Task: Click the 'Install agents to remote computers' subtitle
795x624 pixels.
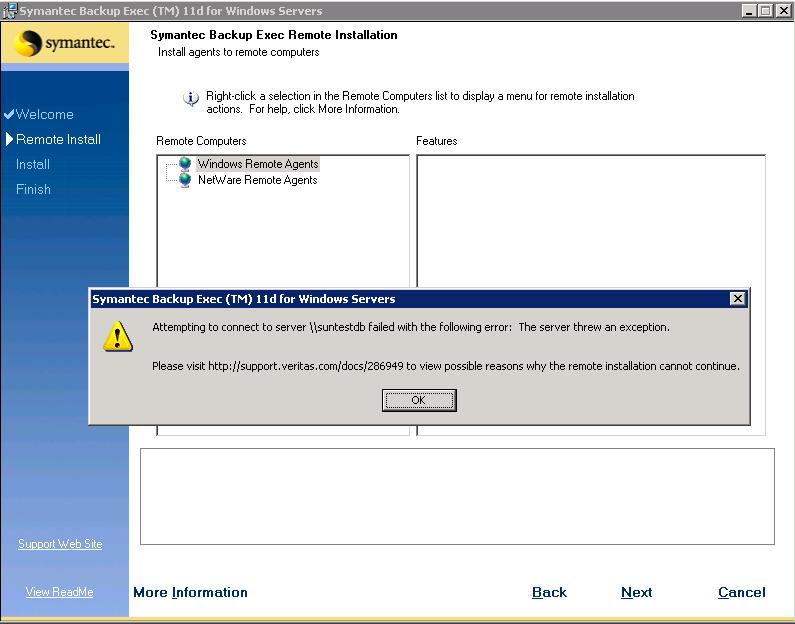Action: coord(238,52)
